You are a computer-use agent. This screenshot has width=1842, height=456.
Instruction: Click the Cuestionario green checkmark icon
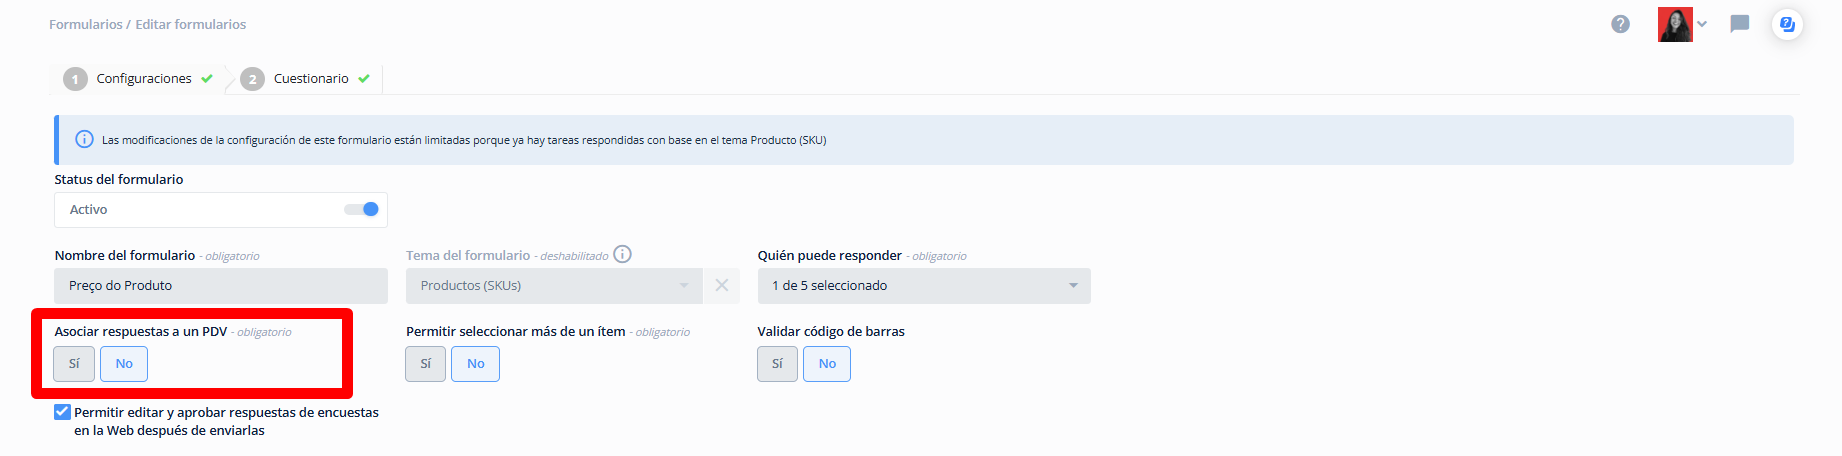pyautogui.click(x=364, y=79)
